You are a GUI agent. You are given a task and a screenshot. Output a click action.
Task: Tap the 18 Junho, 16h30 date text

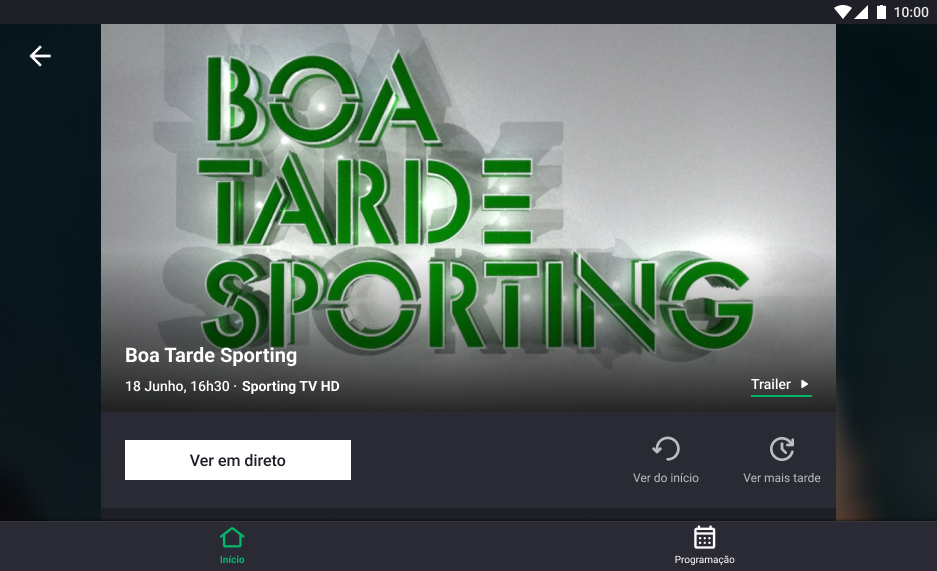click(177, 386)
